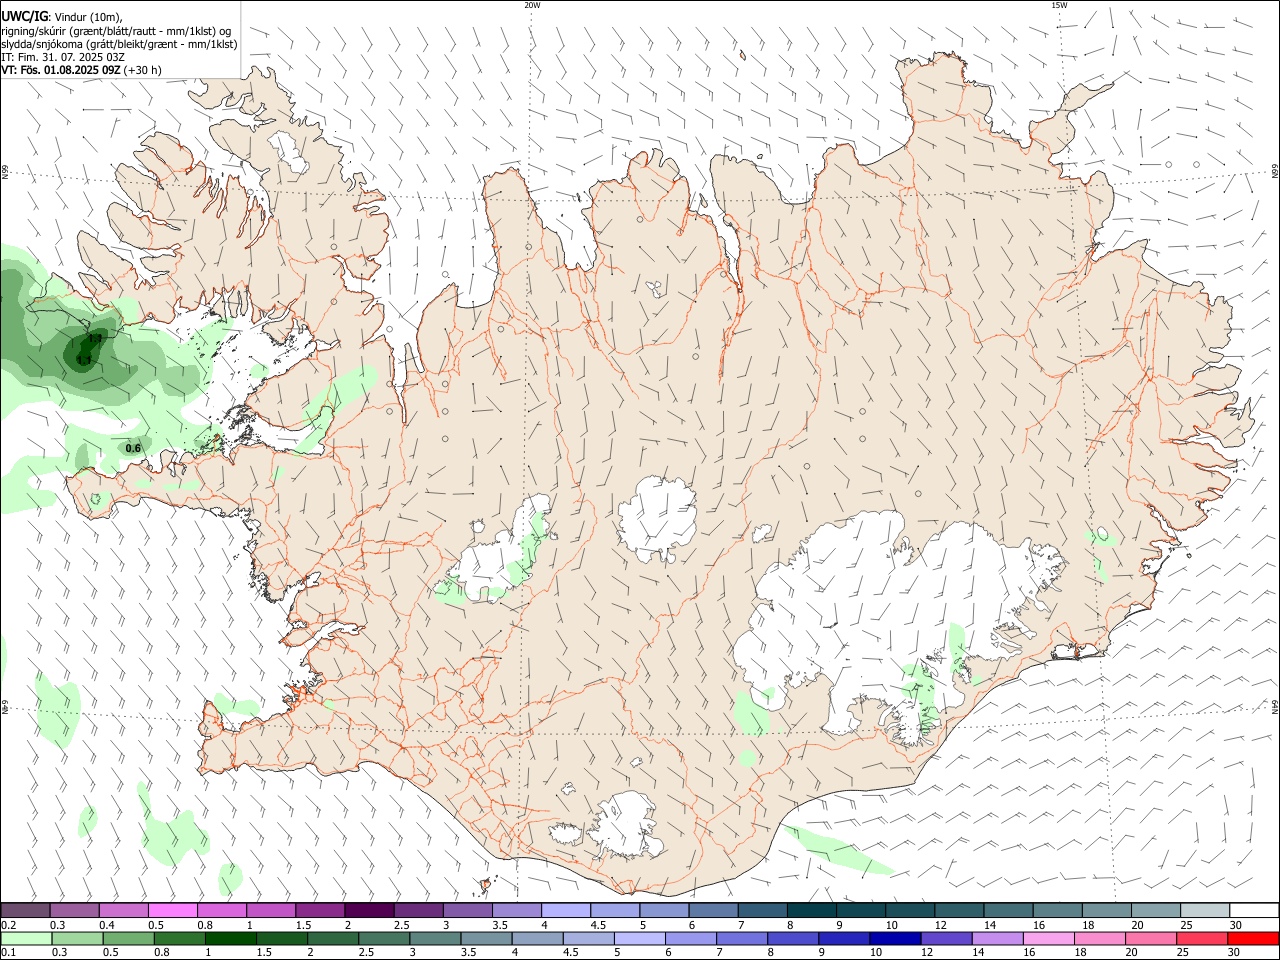Click the bright red 30 legend swatch
Screen dimensions: 1280x960
1253,939
